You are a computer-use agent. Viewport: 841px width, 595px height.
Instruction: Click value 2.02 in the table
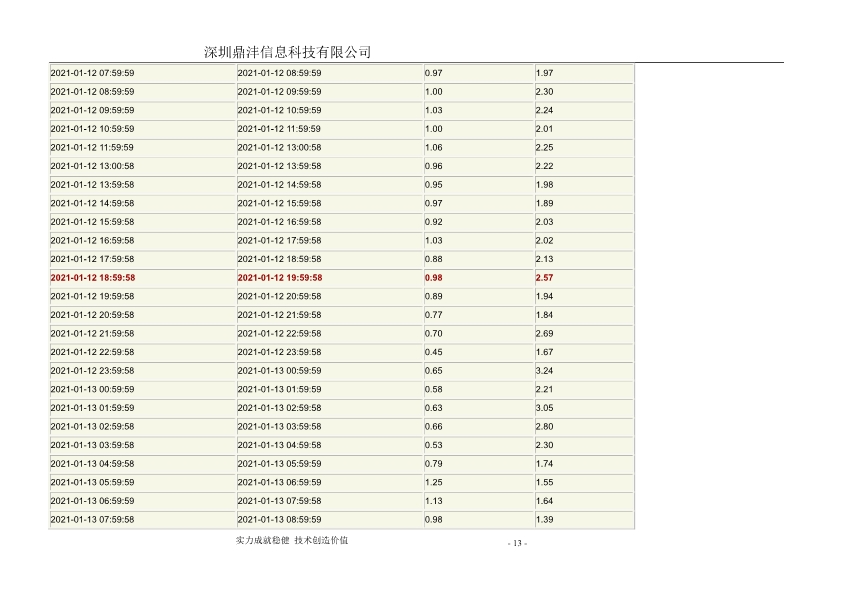click(544, 240)
